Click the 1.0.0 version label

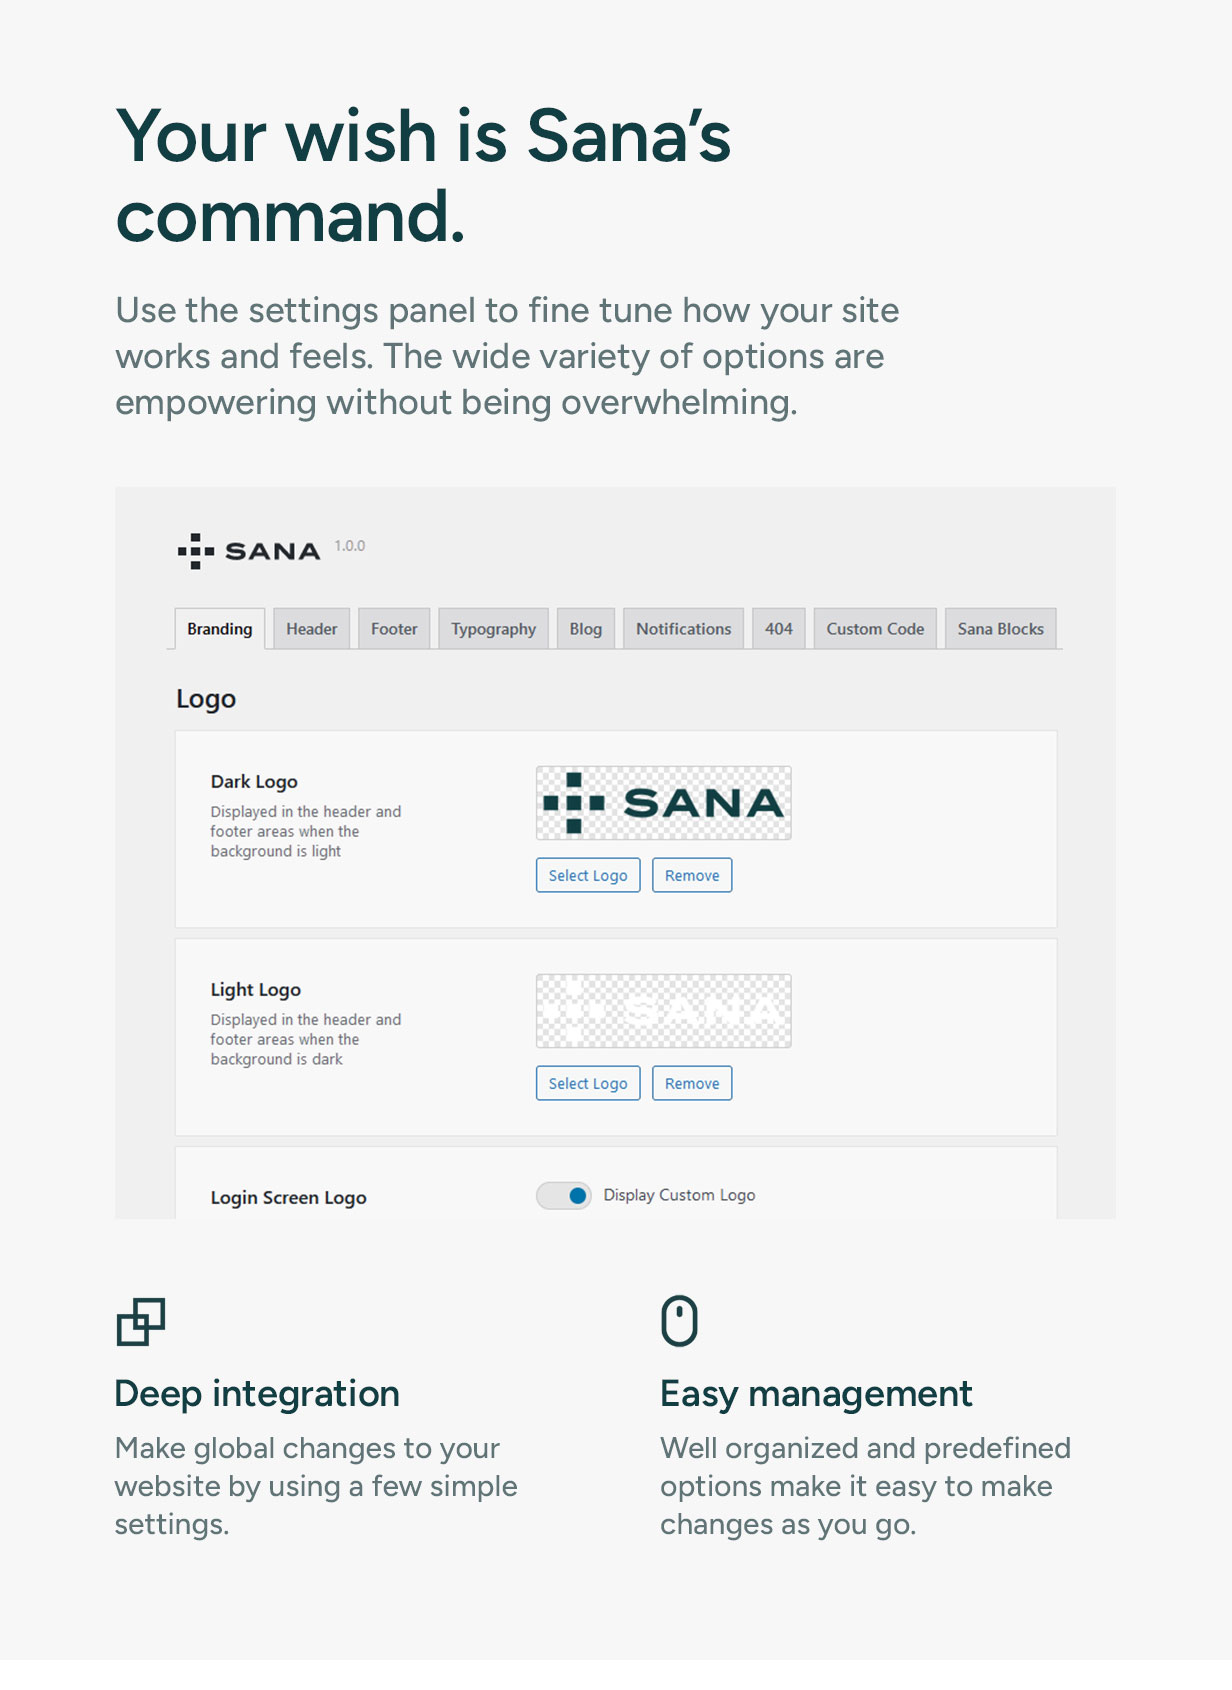(x=350, y=546)
